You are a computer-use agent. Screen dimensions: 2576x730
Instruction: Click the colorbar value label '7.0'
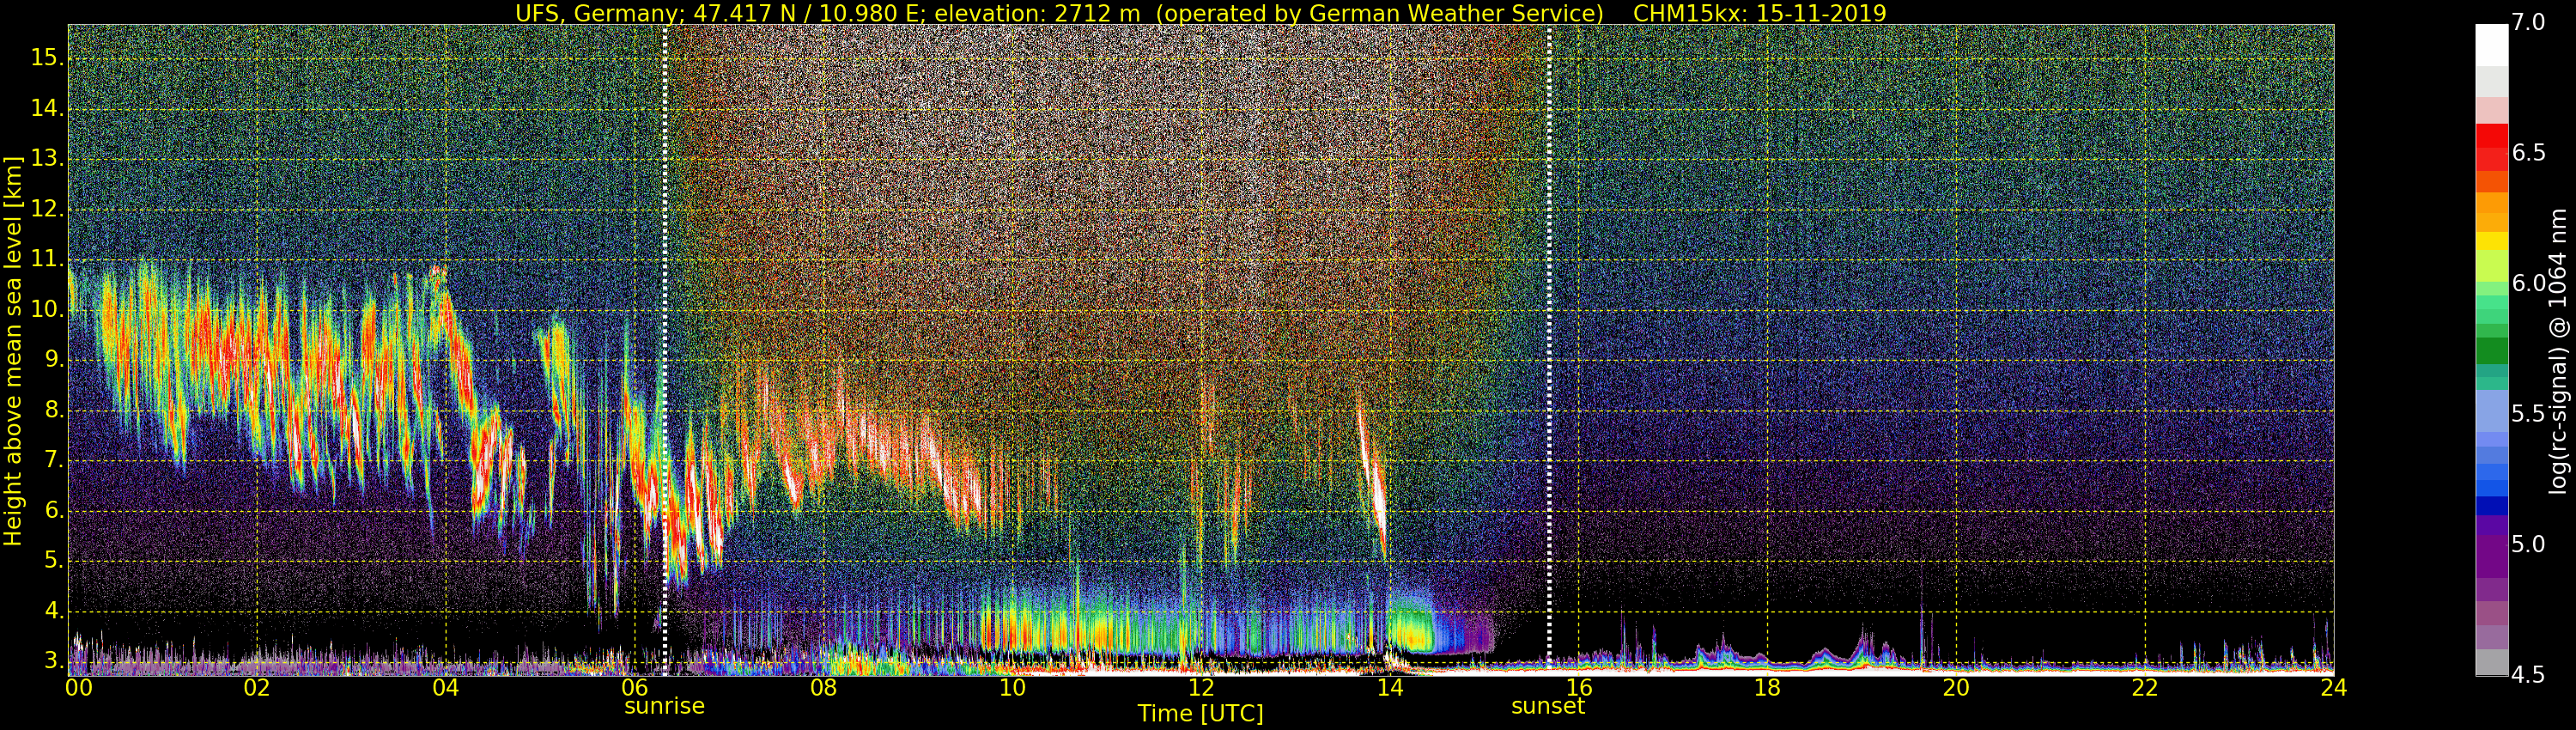click(x=2529, y=22)
